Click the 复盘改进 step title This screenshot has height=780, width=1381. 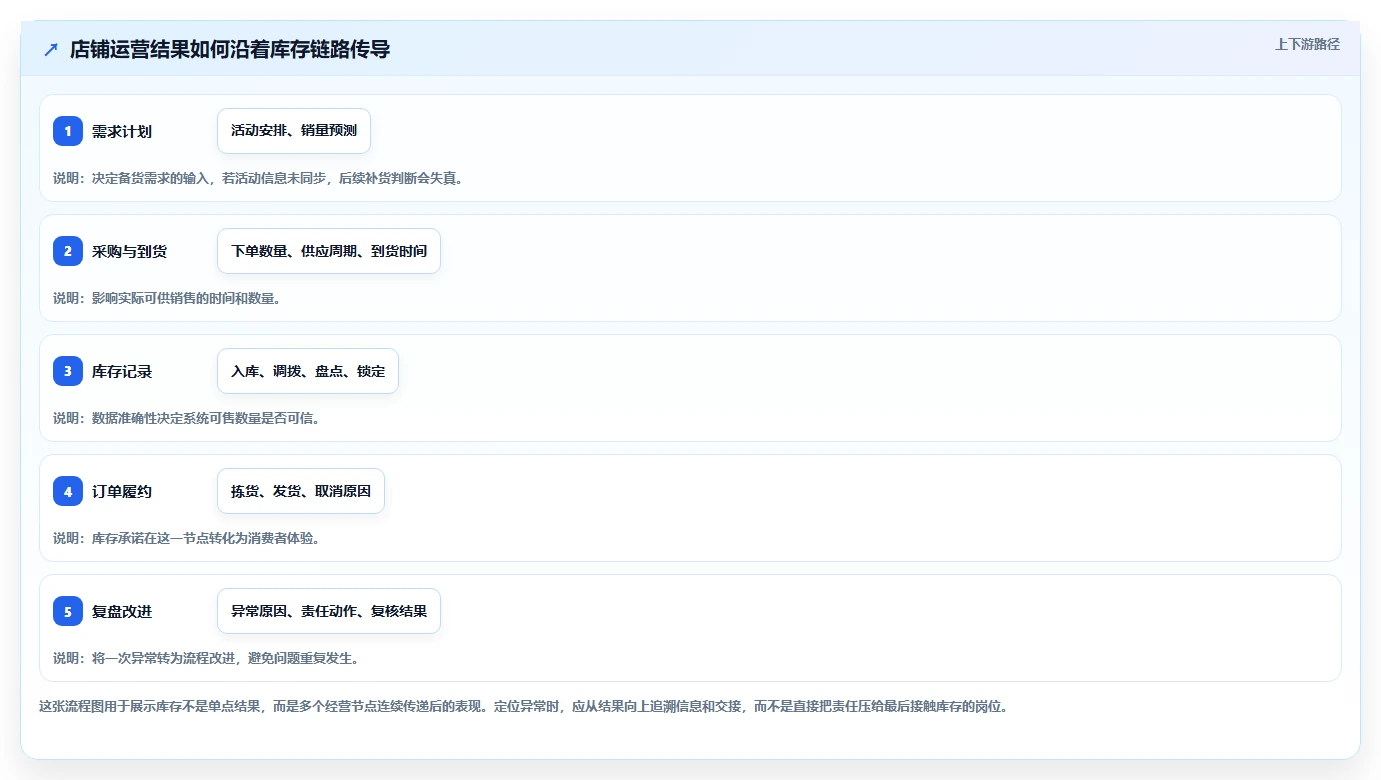[x=122, y=611]
